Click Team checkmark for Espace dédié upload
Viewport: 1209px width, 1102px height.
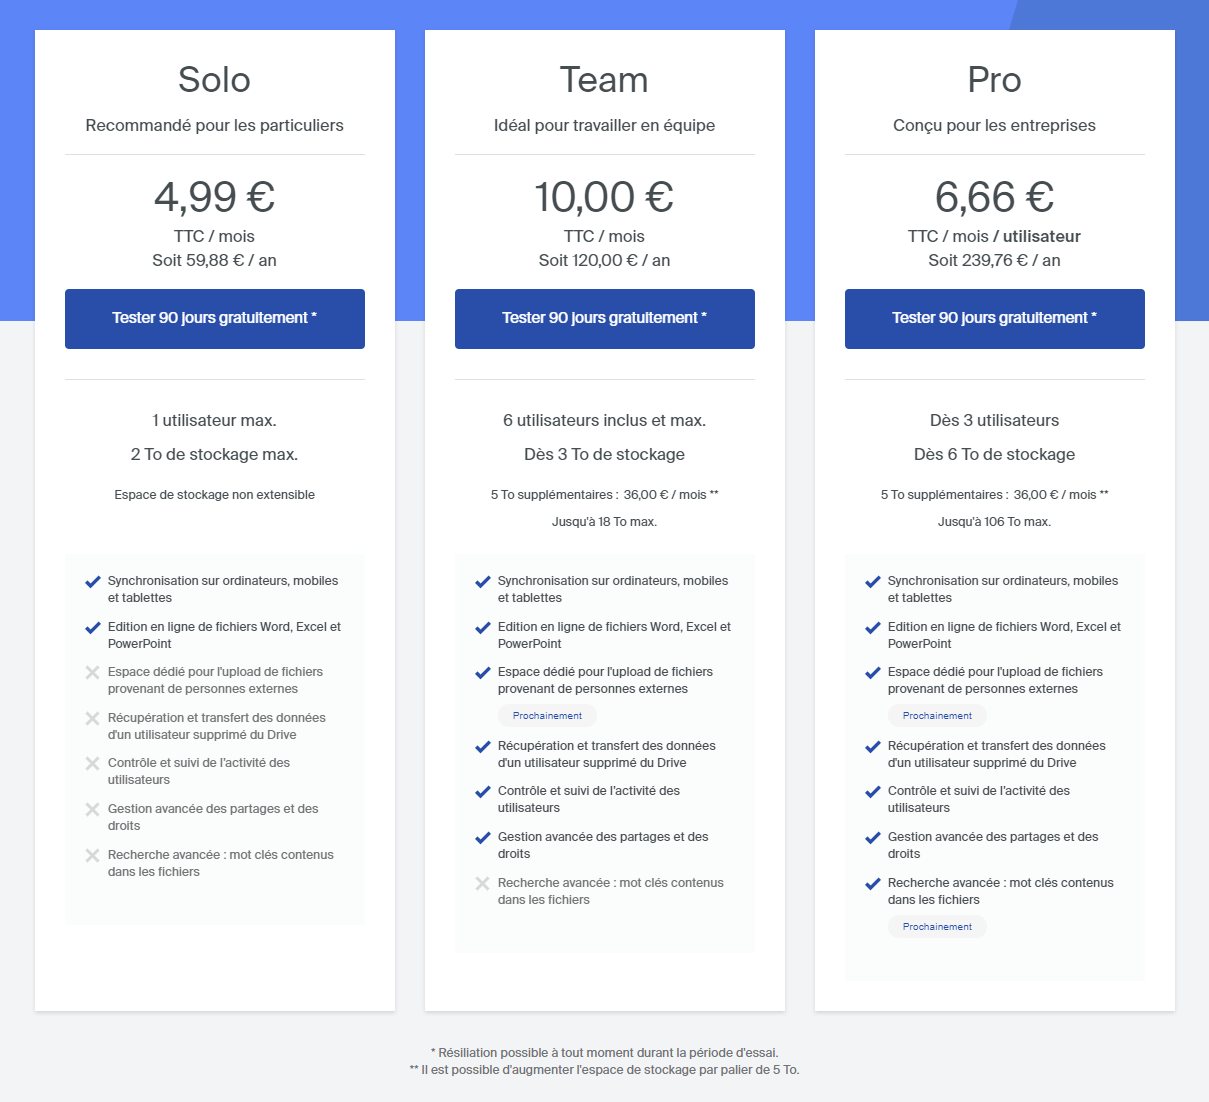tap(483, 672)
